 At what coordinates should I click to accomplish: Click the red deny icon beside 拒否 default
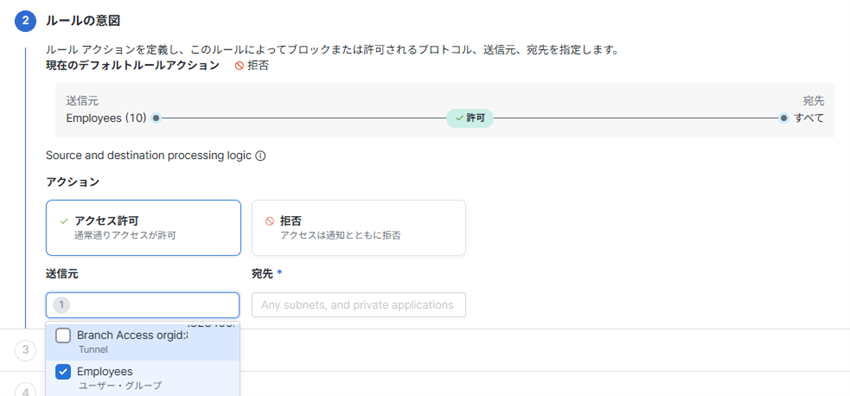pyautogui.click(x=239, y=66)
